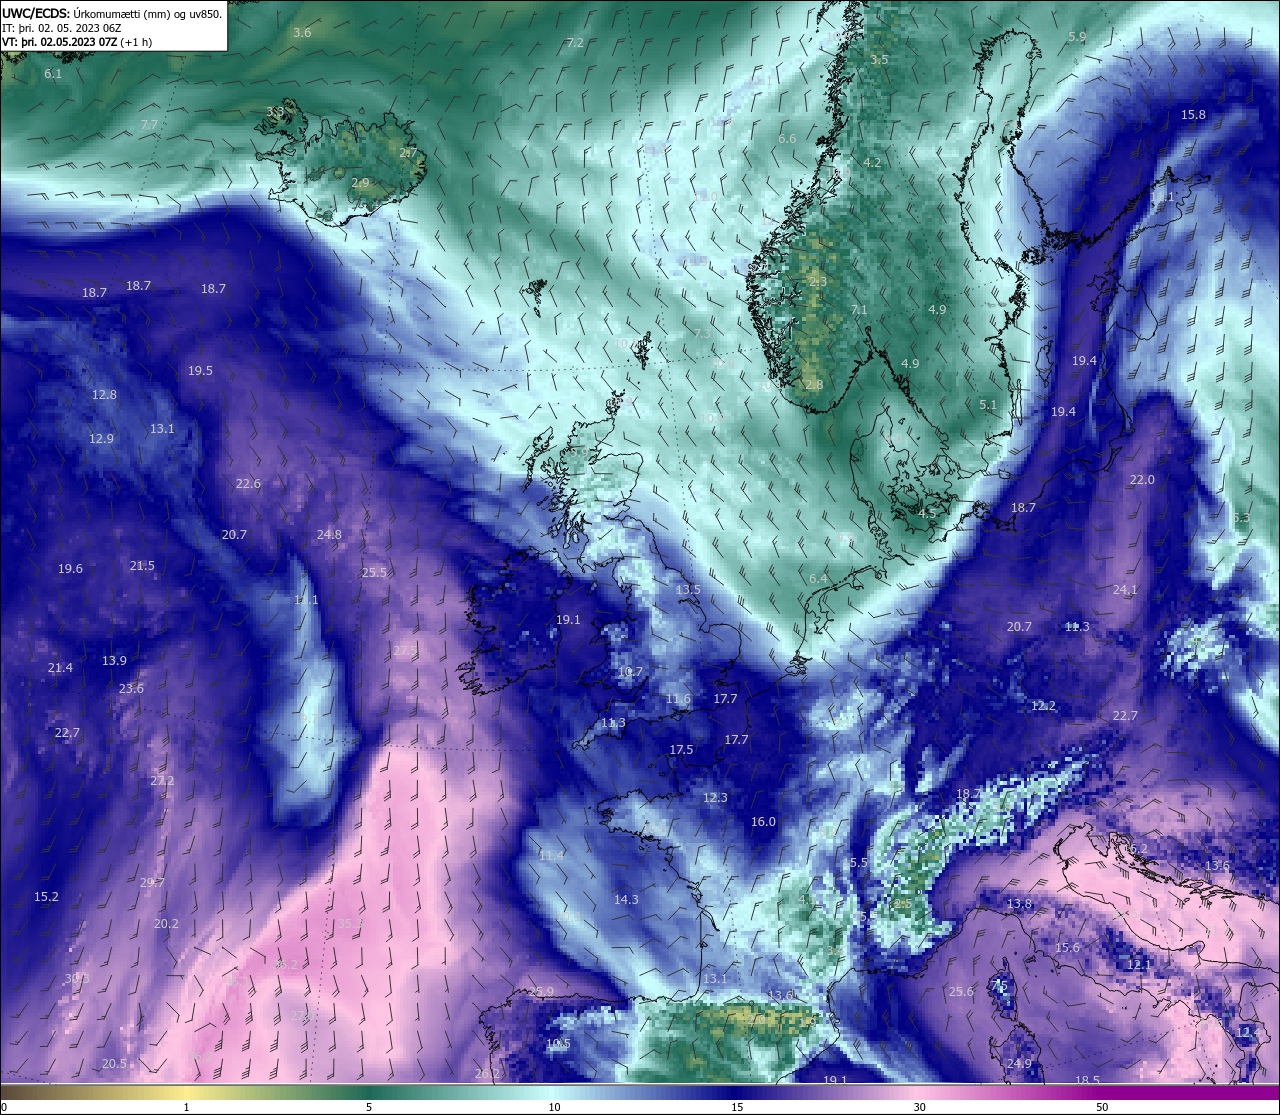Image resolution: width=1280 pixels, height=1115 pixels.
Task: Click the 'UWC/ECDS: Úrkomumætti (mm) og uv850.' title line
Action: click(112, 13)
